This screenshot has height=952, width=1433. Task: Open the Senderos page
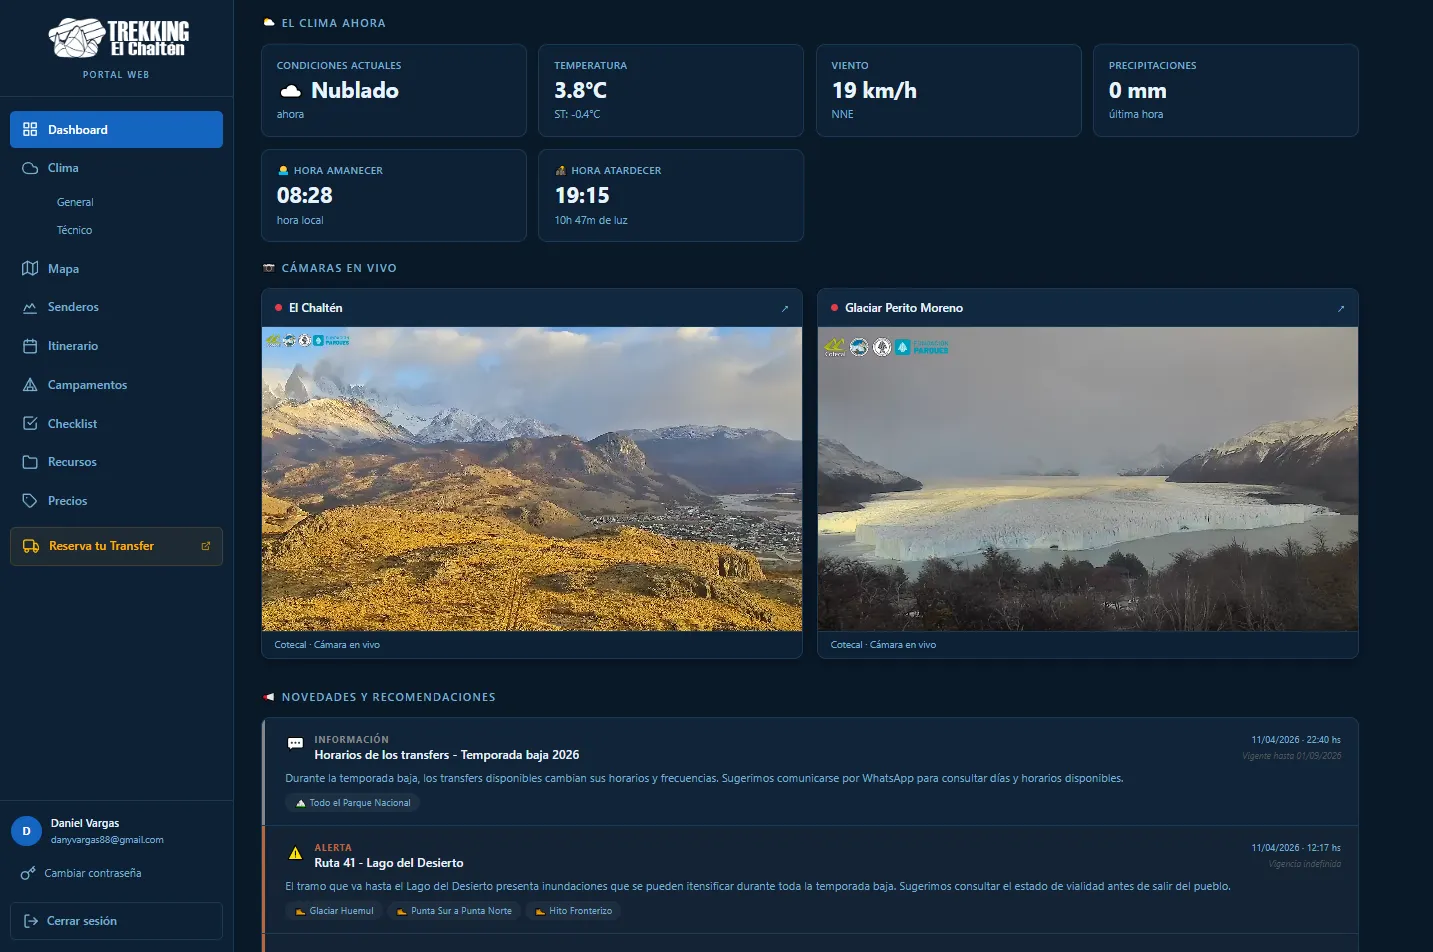point(73,307)
